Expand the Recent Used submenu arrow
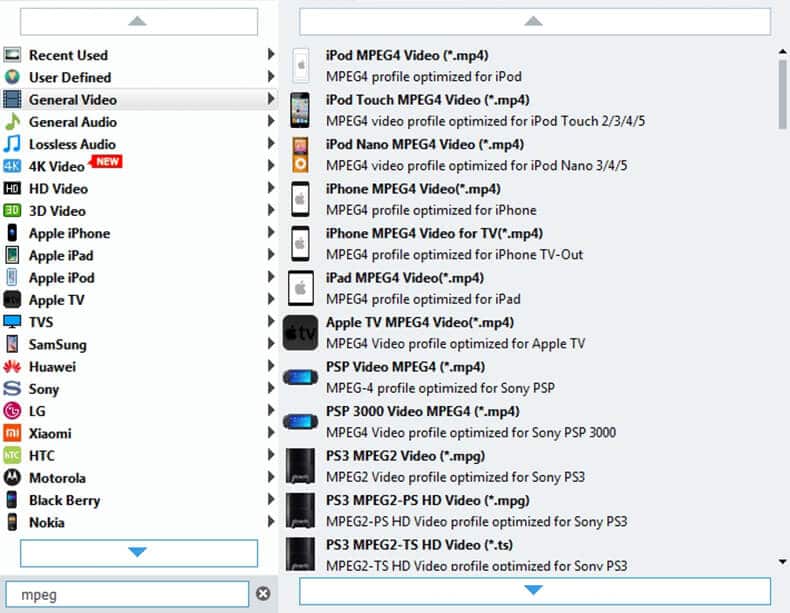The height and width of the screenshot is (613, 790). pos(271,54)
